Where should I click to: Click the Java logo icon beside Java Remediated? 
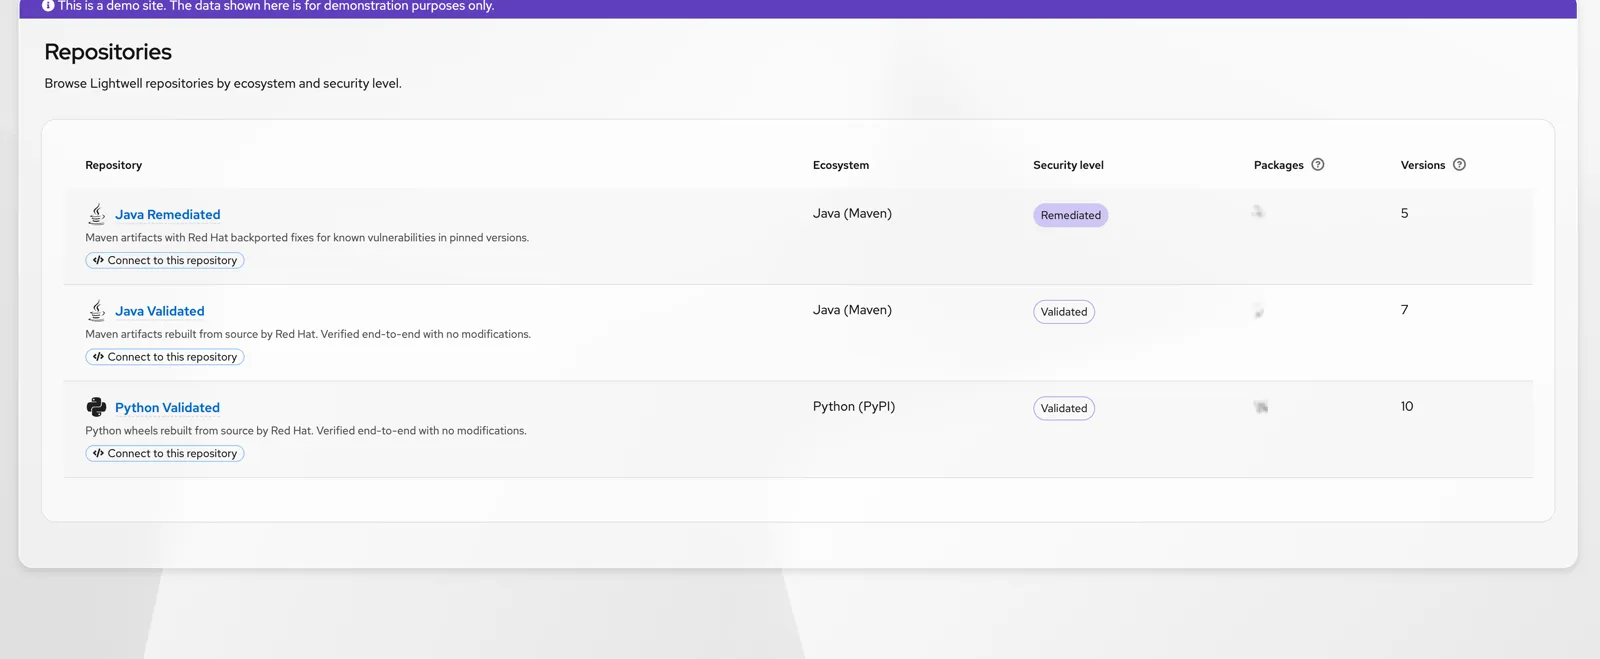(x=96, y=214)
